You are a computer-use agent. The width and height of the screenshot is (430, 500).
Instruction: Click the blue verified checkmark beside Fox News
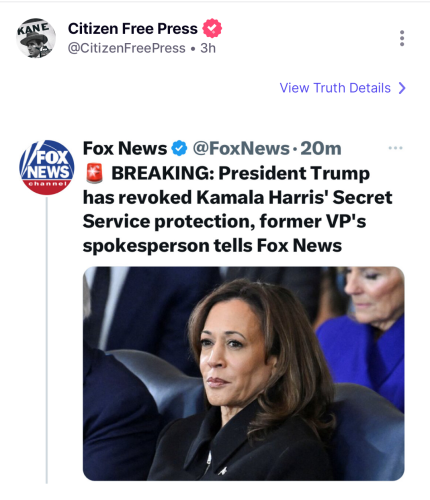click(x=179, y=148)
